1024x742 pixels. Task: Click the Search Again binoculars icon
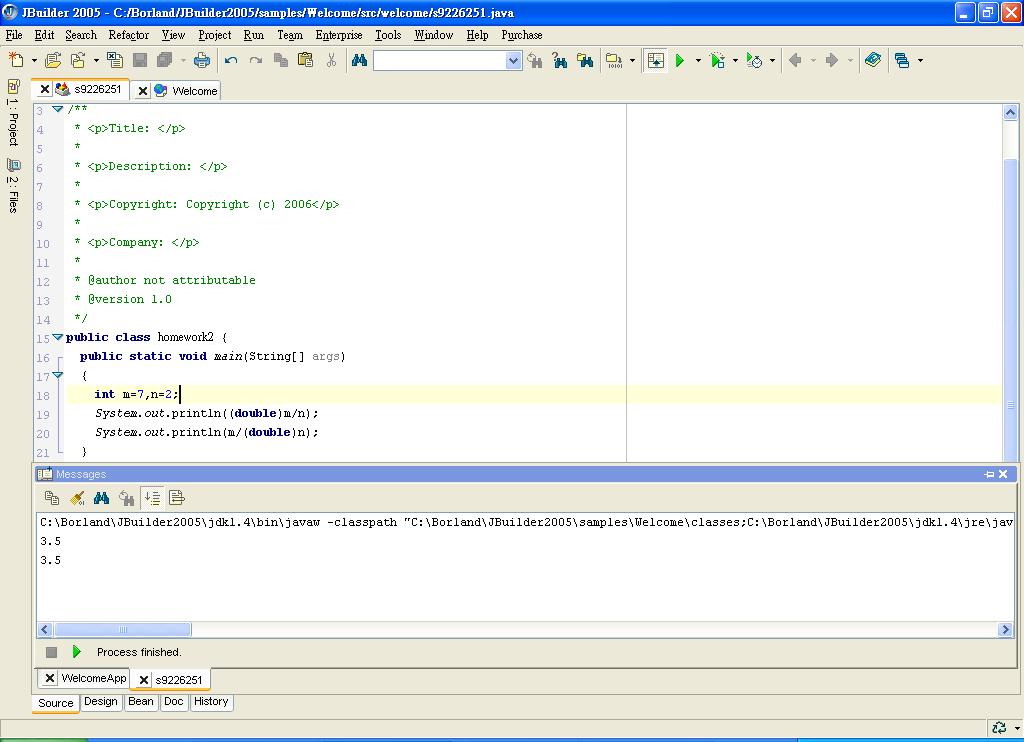click(x=535, y=61)
